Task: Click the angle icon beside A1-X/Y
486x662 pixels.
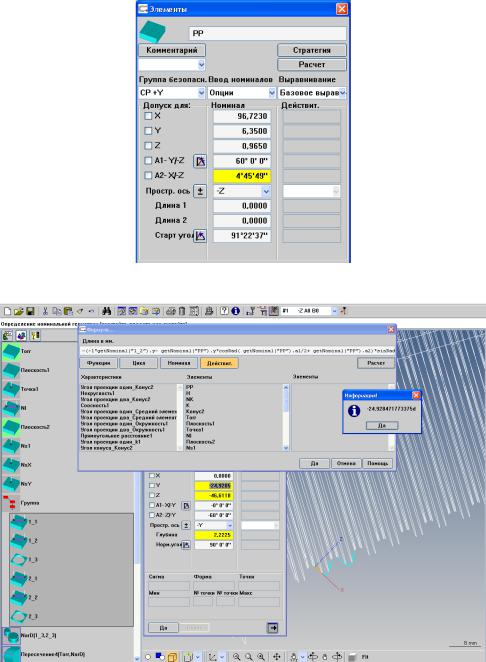Action: pyautogui.click(x=186, y=505)
